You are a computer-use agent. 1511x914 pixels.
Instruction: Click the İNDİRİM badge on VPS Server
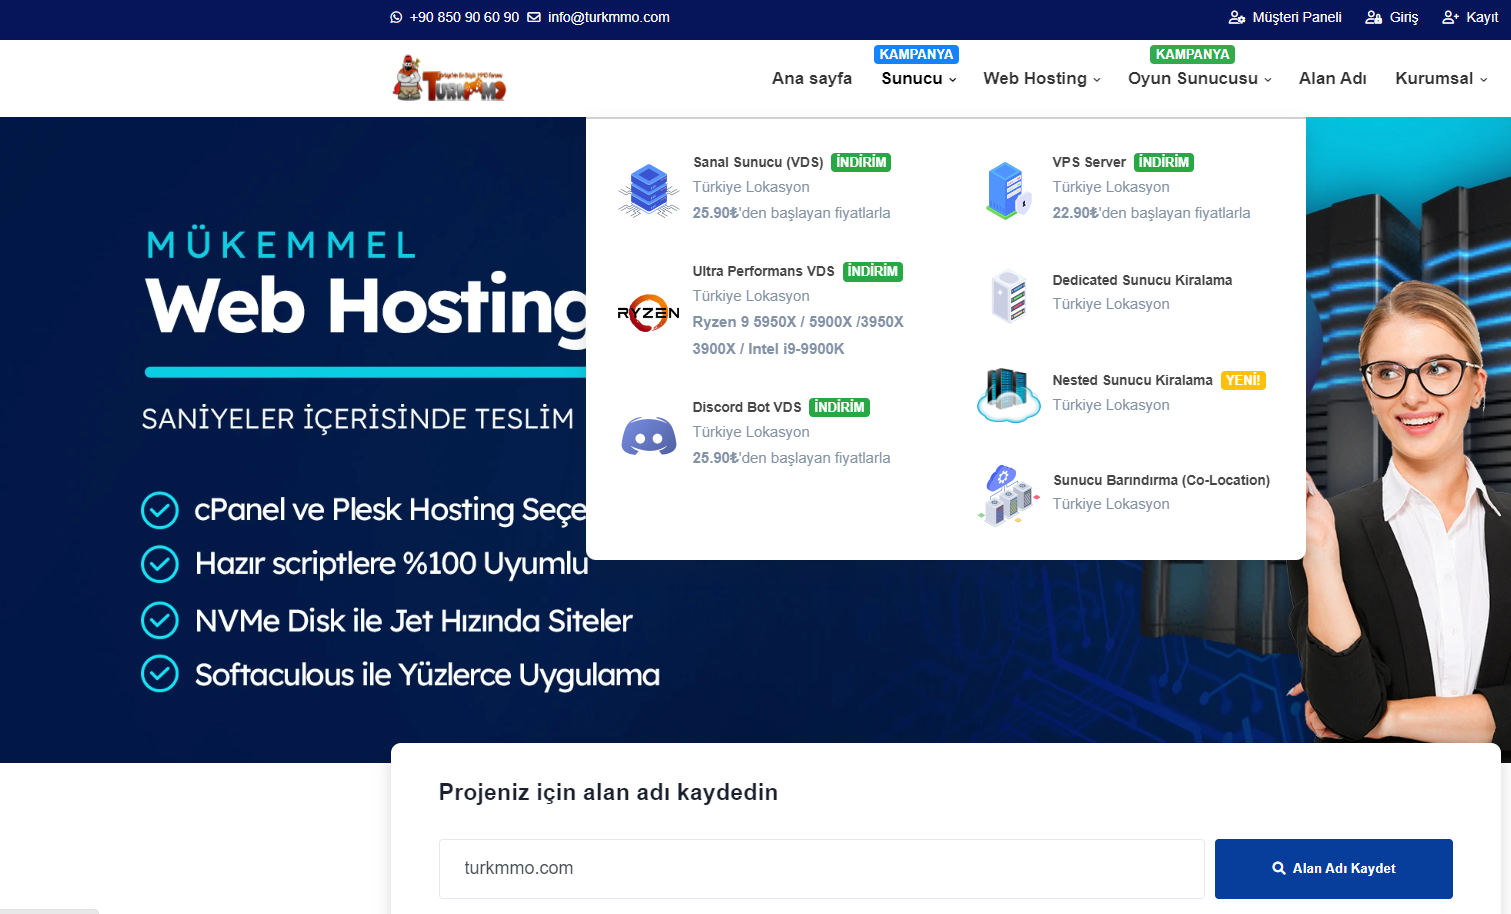pos(1164,162)
